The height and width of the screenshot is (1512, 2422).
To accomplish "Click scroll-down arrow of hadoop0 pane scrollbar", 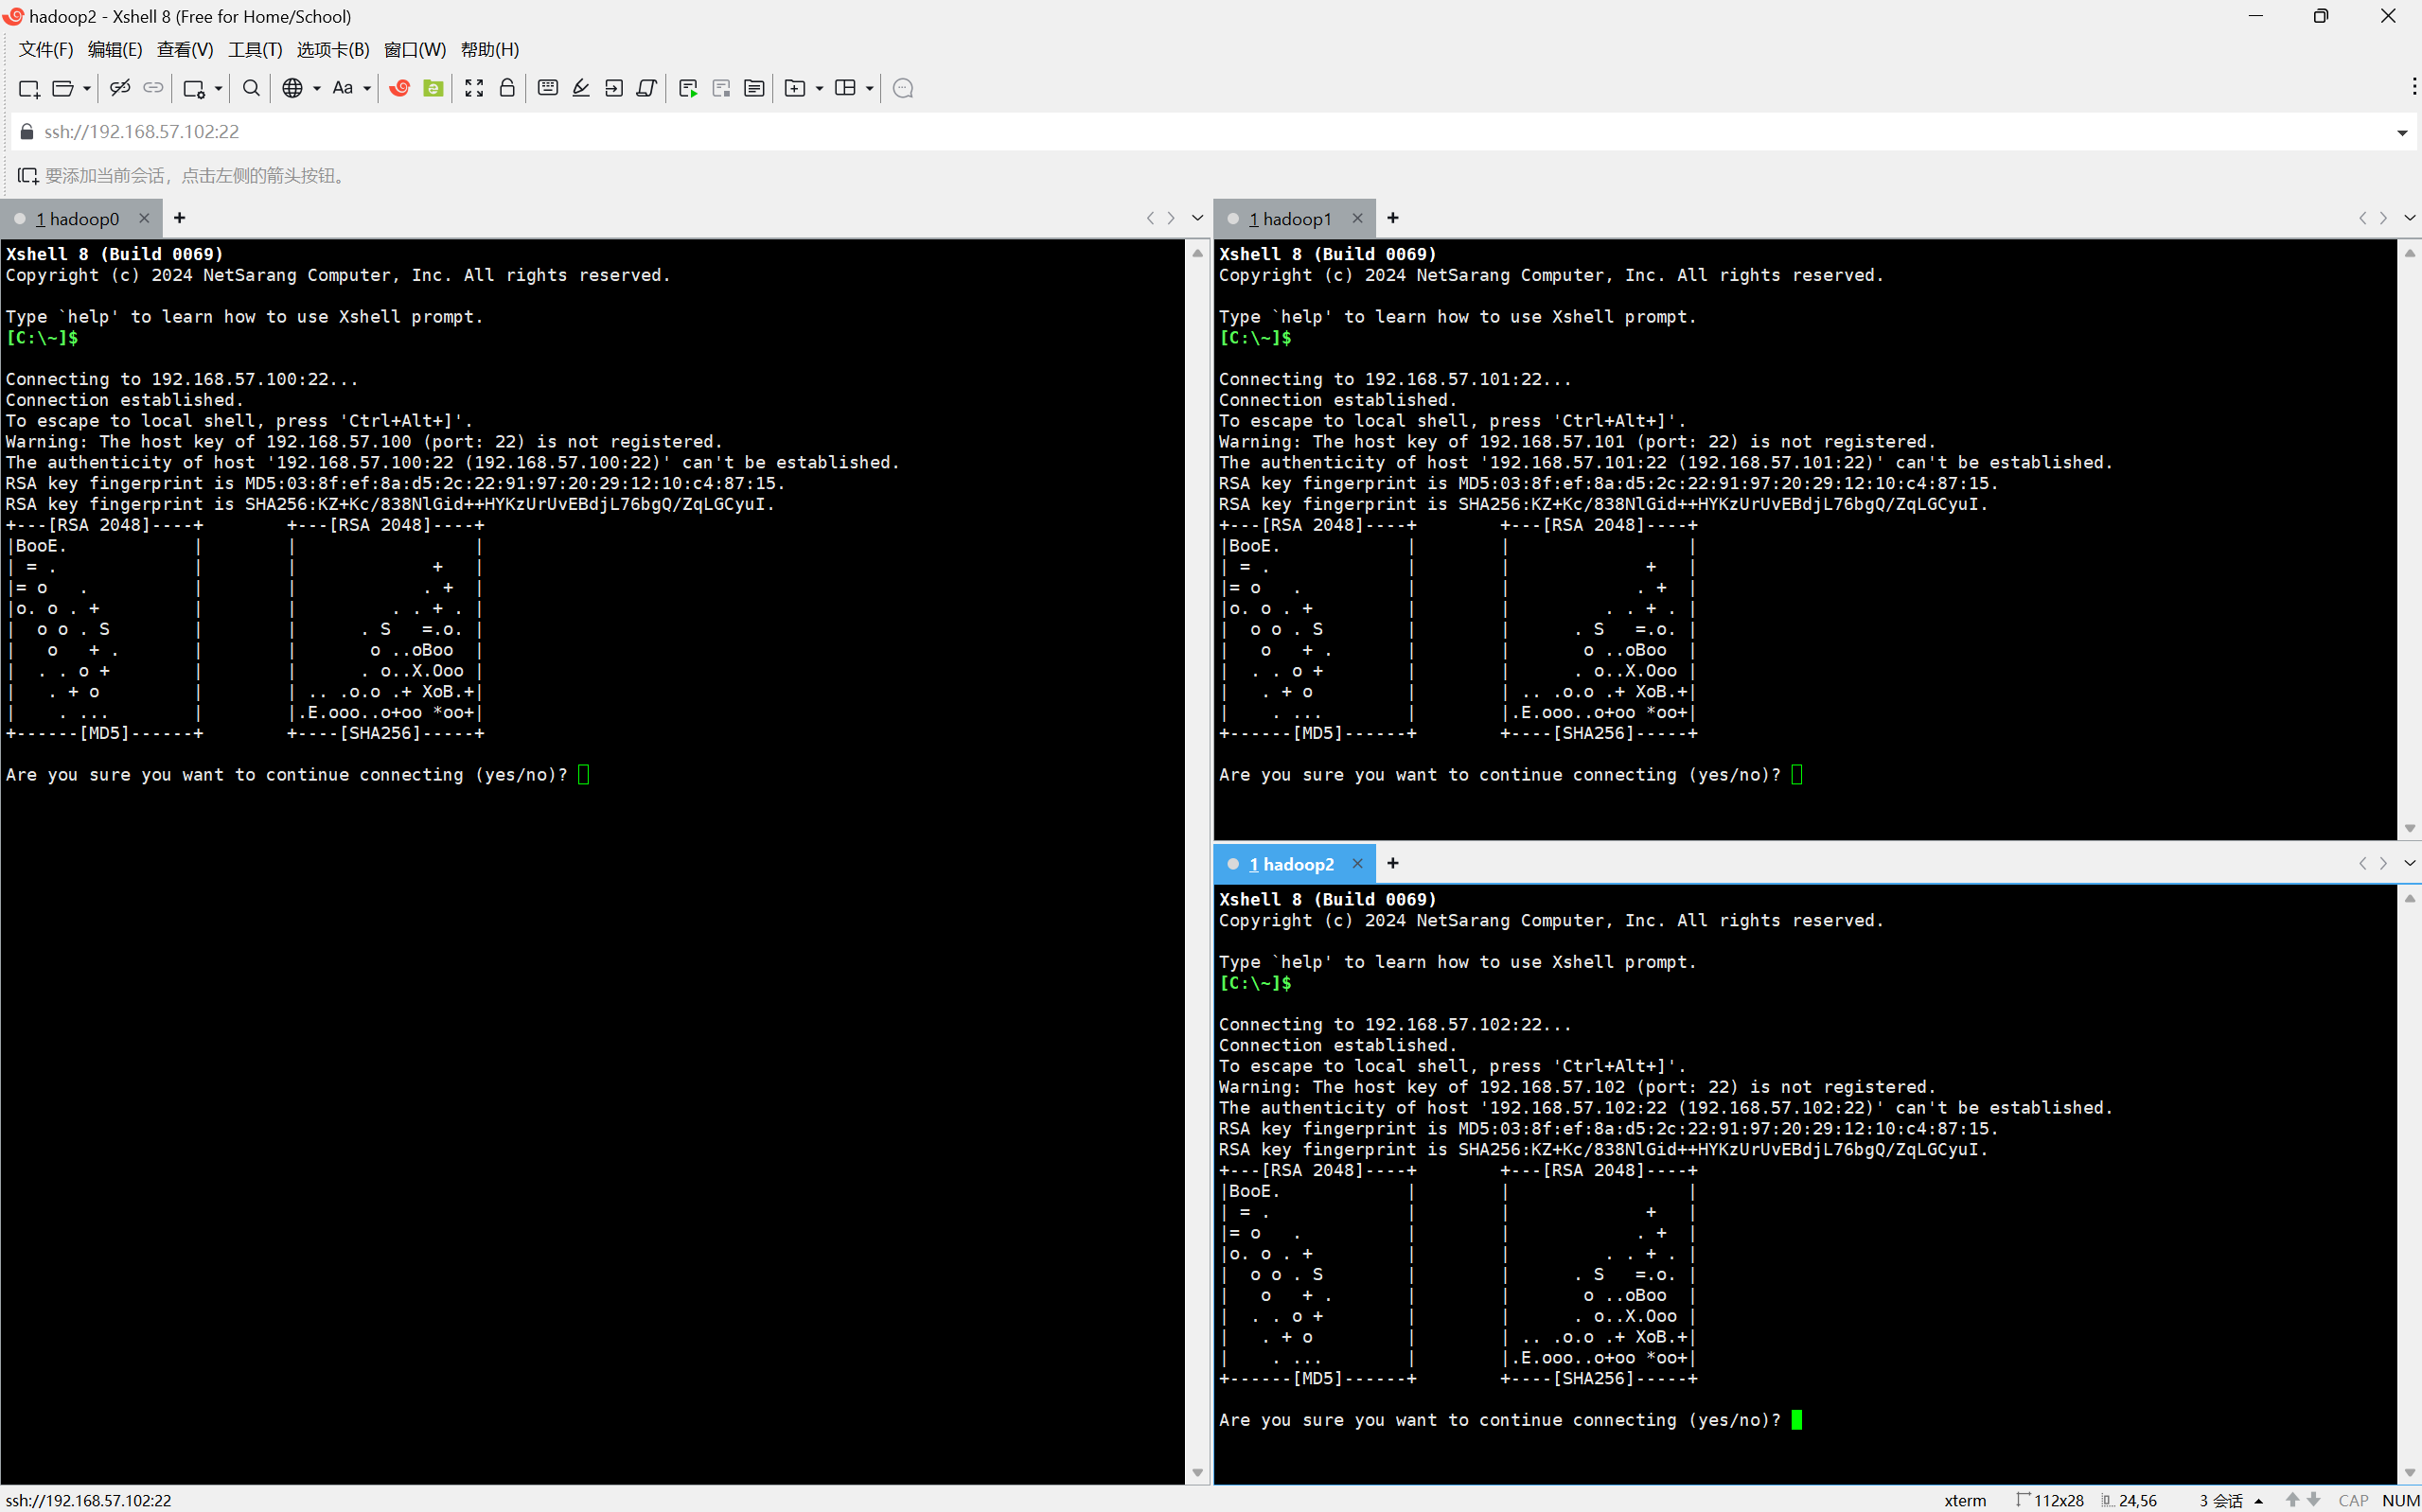I will tap(1197, 1473).
